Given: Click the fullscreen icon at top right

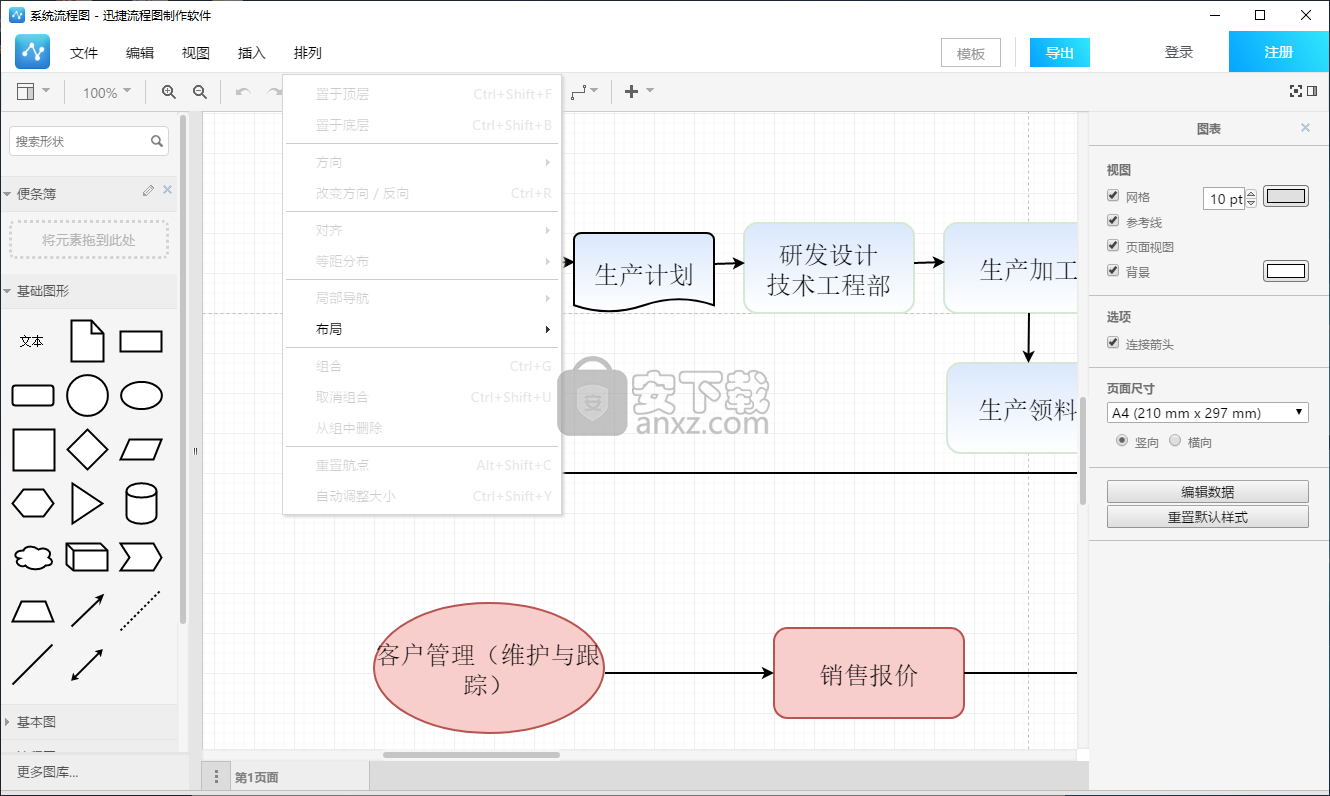Looking at the screenshot, I should (x=1296, y=91).
